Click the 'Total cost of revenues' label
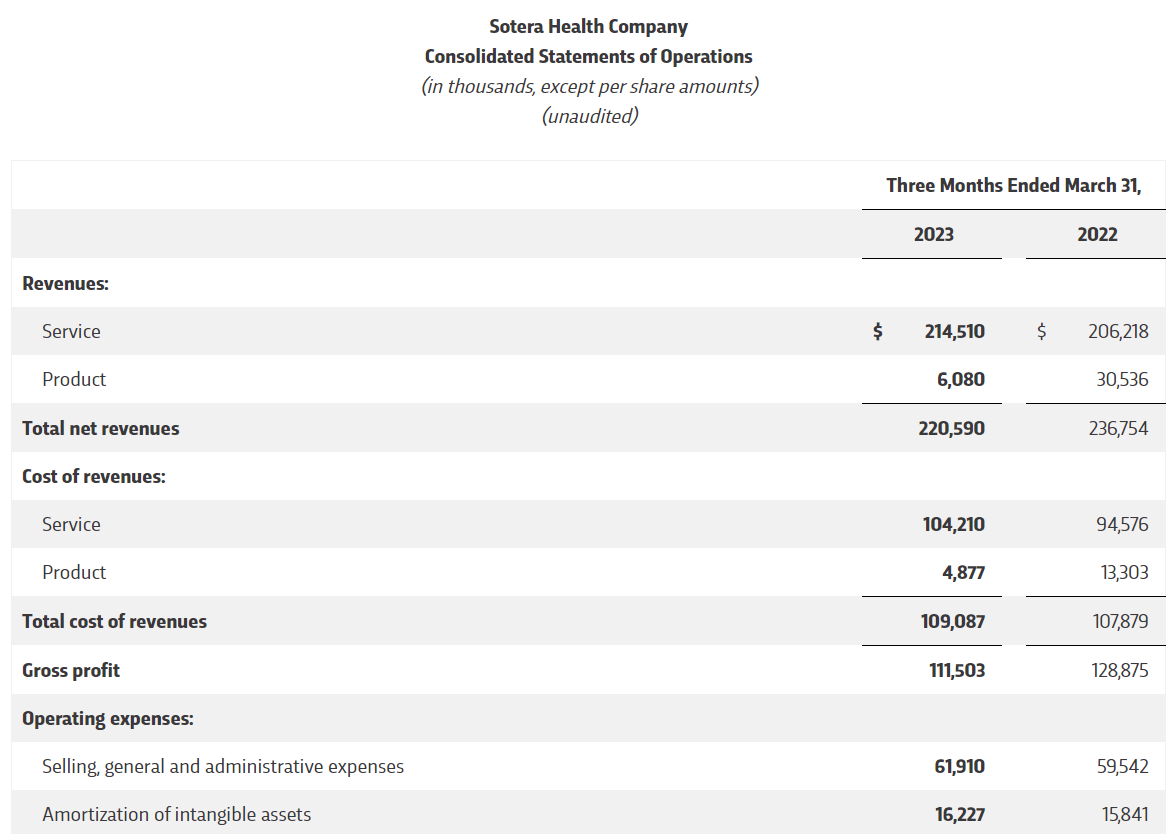The height and width of the screenshot is (834, 1167). coord(115,621)
